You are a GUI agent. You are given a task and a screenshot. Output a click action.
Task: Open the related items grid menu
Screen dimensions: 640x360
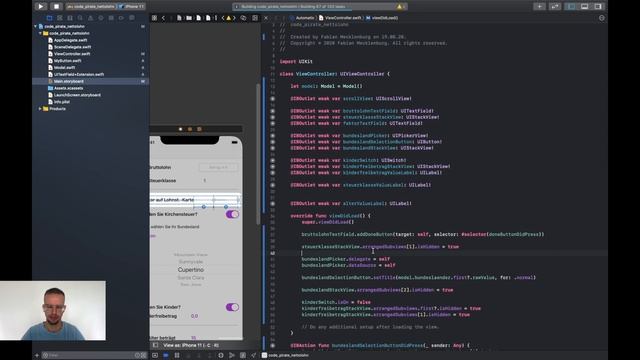coord(154,18)
